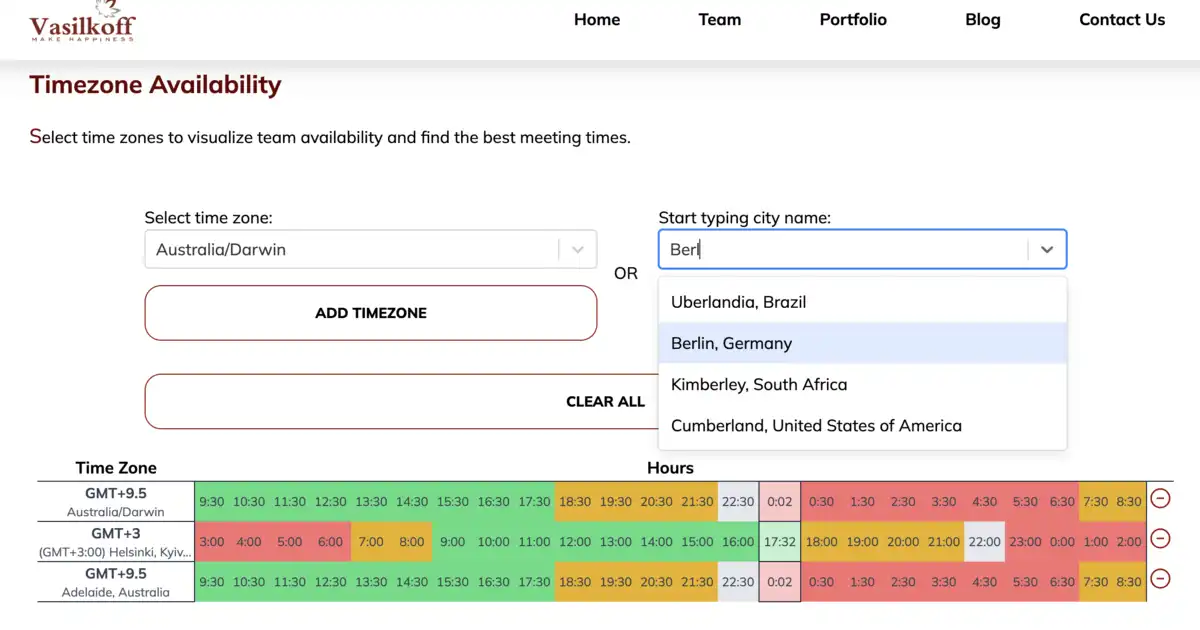Remove the Adelaide, Australia timezone row
Image resolution: width=1200 pixels, height=630 pixels.
click(1160, 580)
